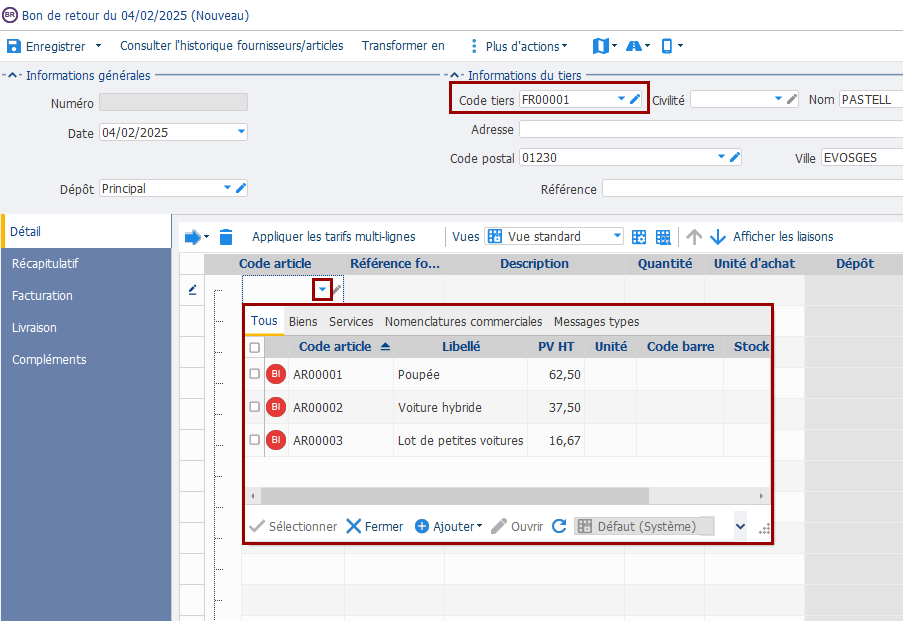Click the Référence input field
The image size is (903, 621).
coord(752,188)
